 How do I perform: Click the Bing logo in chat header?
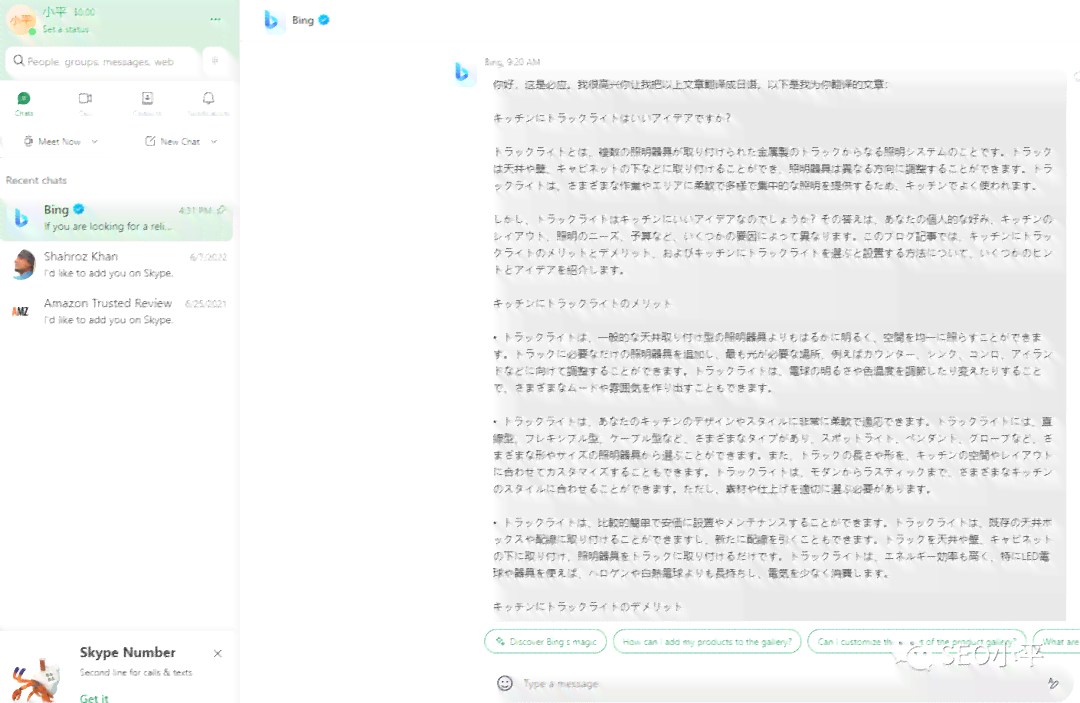(271, 21)
